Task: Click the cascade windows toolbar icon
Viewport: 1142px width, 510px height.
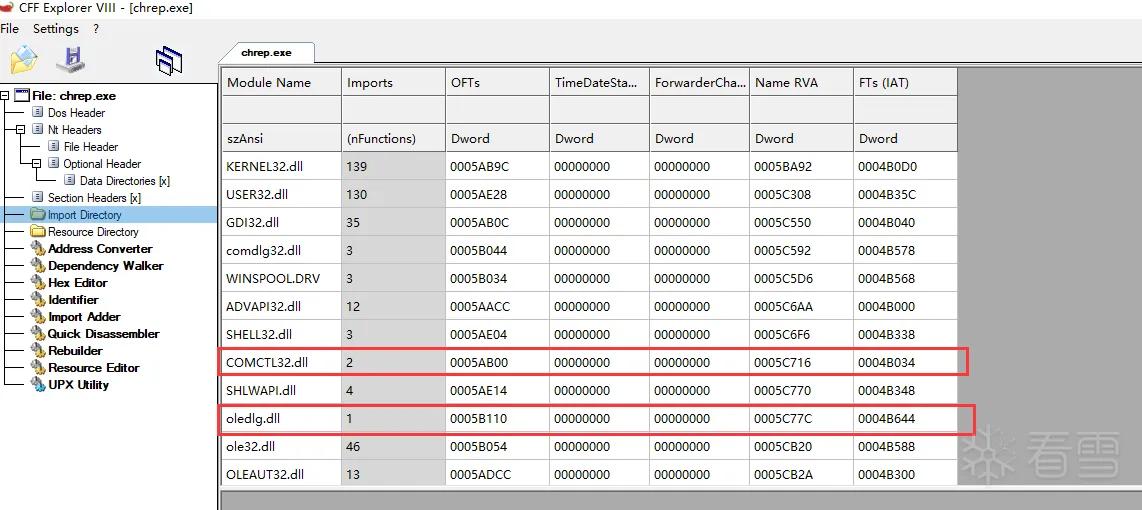Action: 169,61
